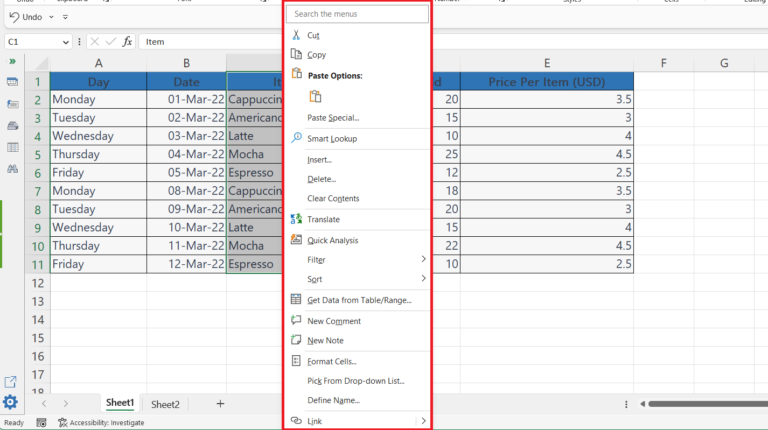Image resolution: width=768 pixels, height=430 pixels.
Task: Open Quick Analysis from the context menu
Action: pyautogui.click(x=332, y=240)
